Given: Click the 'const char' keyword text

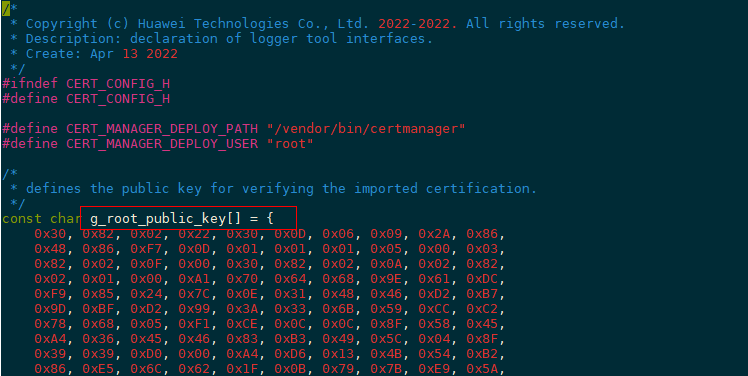Looking at the screenshot, I should [x=42, y=219].
